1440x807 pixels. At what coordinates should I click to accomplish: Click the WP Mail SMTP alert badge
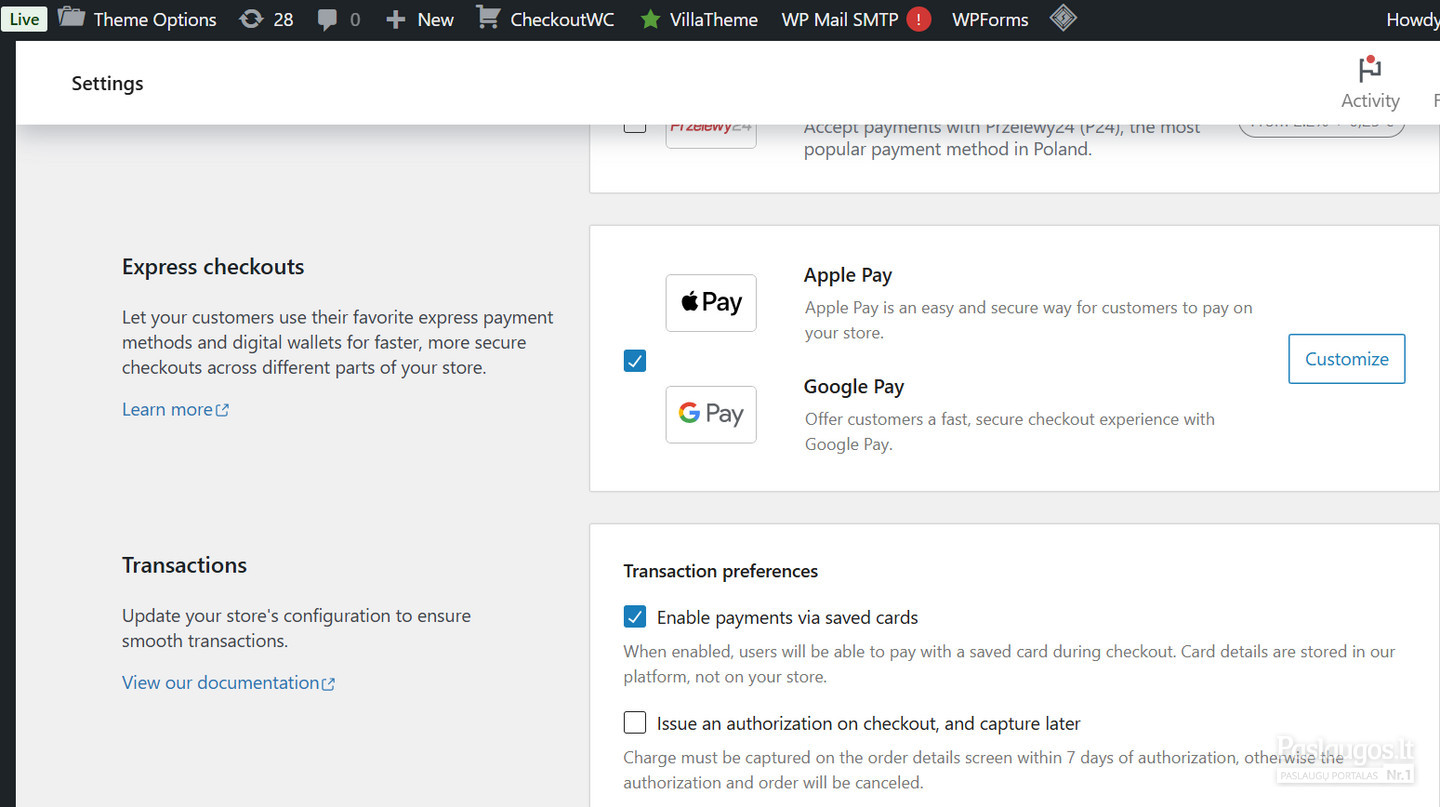click(x=919, y=19)
